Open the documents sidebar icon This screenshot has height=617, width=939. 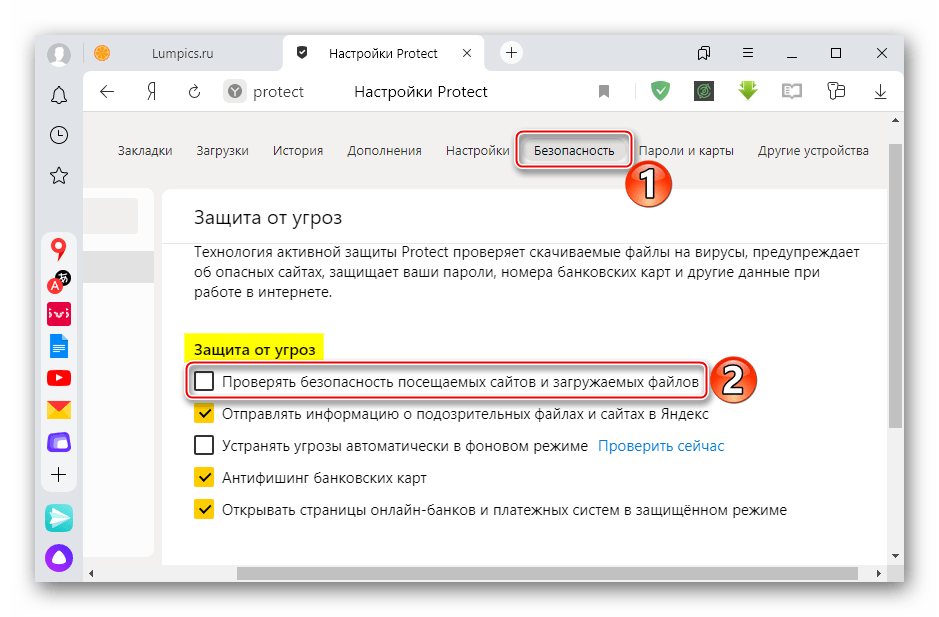click(x=59, y=346)
